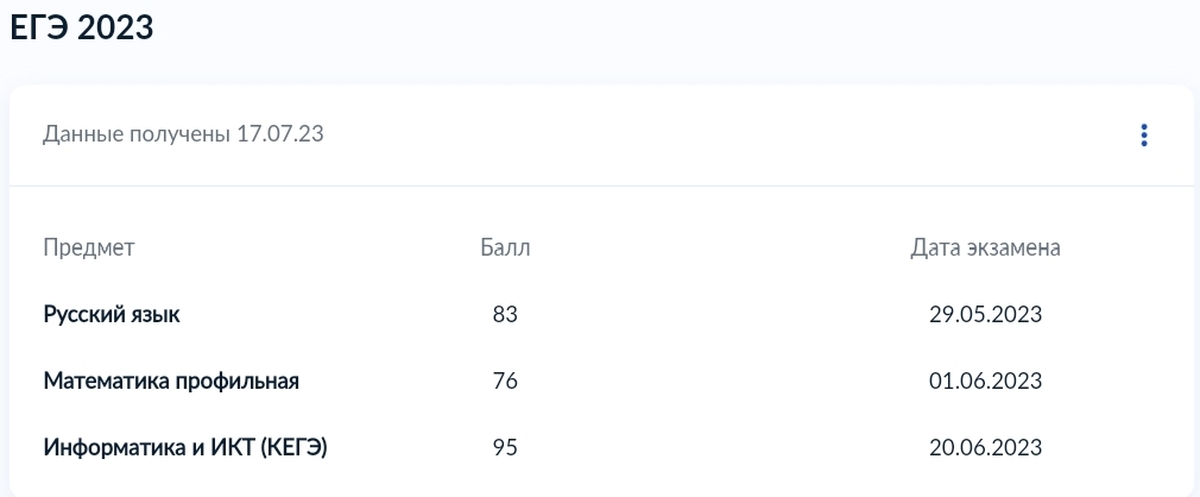The image size is (1200, 497).
Task: Click the "Данные получены" label
Action: (137, 134)
